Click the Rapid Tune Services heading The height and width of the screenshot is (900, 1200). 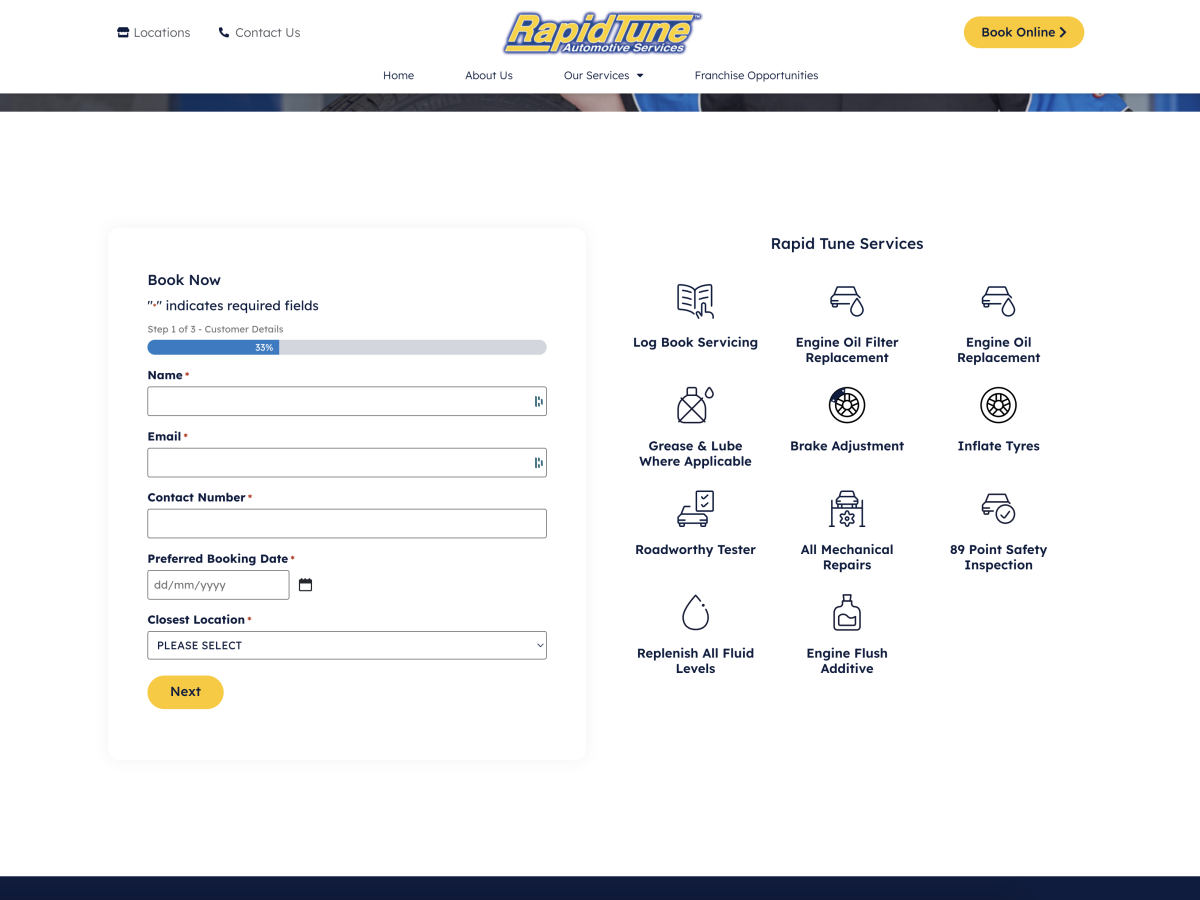tap(847, 244)
